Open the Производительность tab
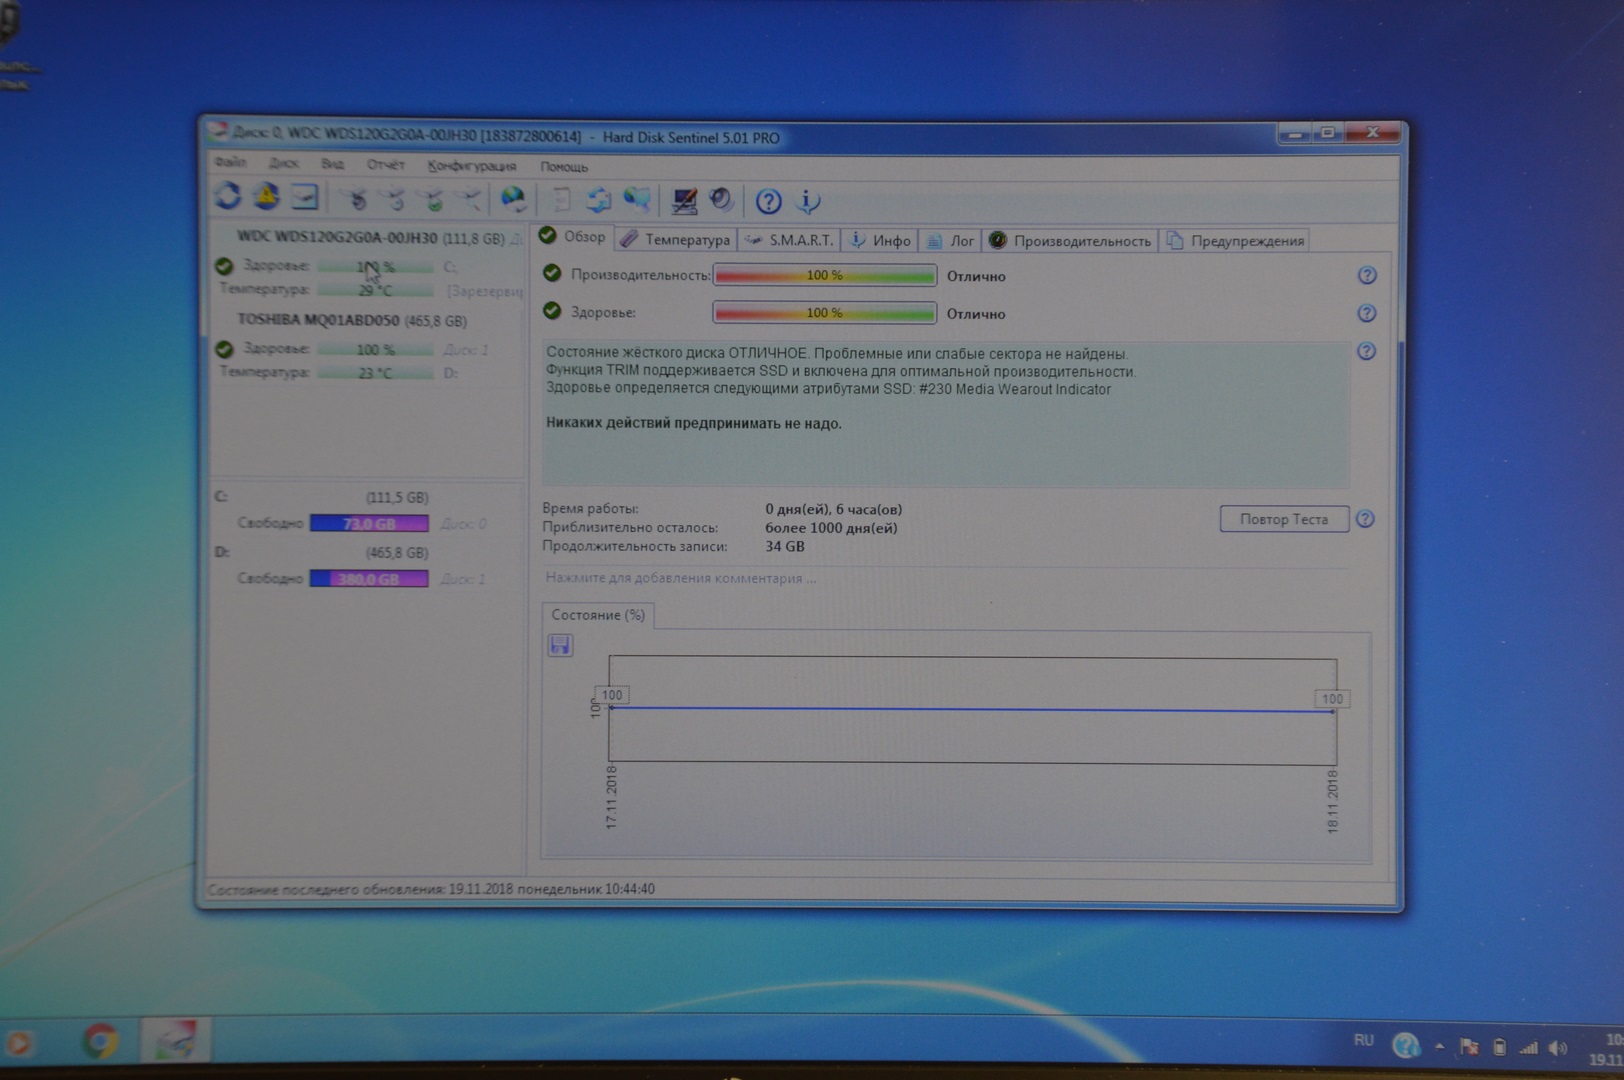Screen dimensions: 1624x1080 [1071, 241]
